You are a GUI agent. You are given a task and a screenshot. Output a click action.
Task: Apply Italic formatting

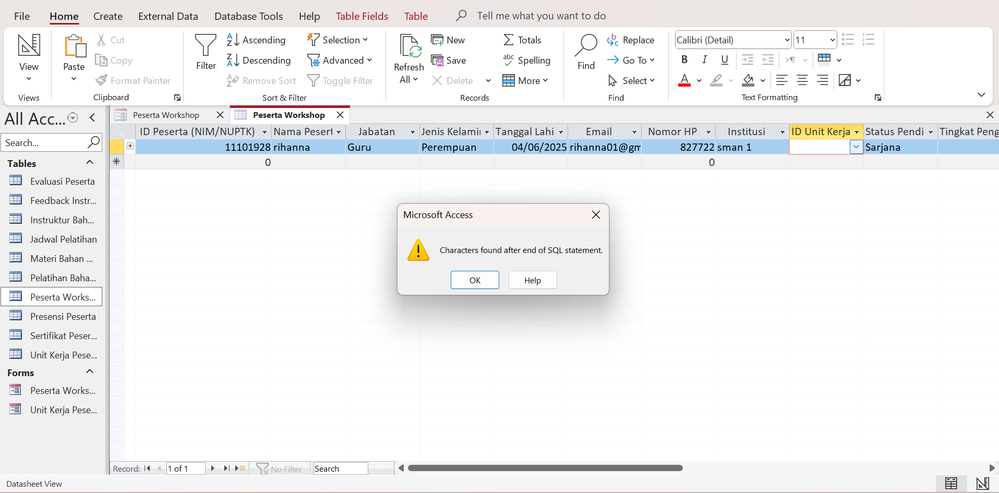click(704, 60)
